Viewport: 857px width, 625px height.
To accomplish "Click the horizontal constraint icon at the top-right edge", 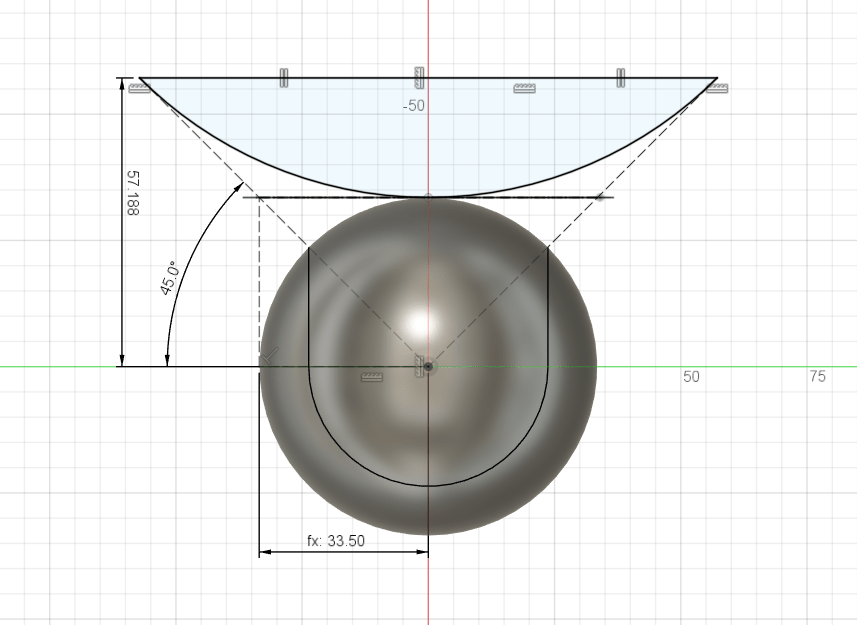I will point(716,90).
